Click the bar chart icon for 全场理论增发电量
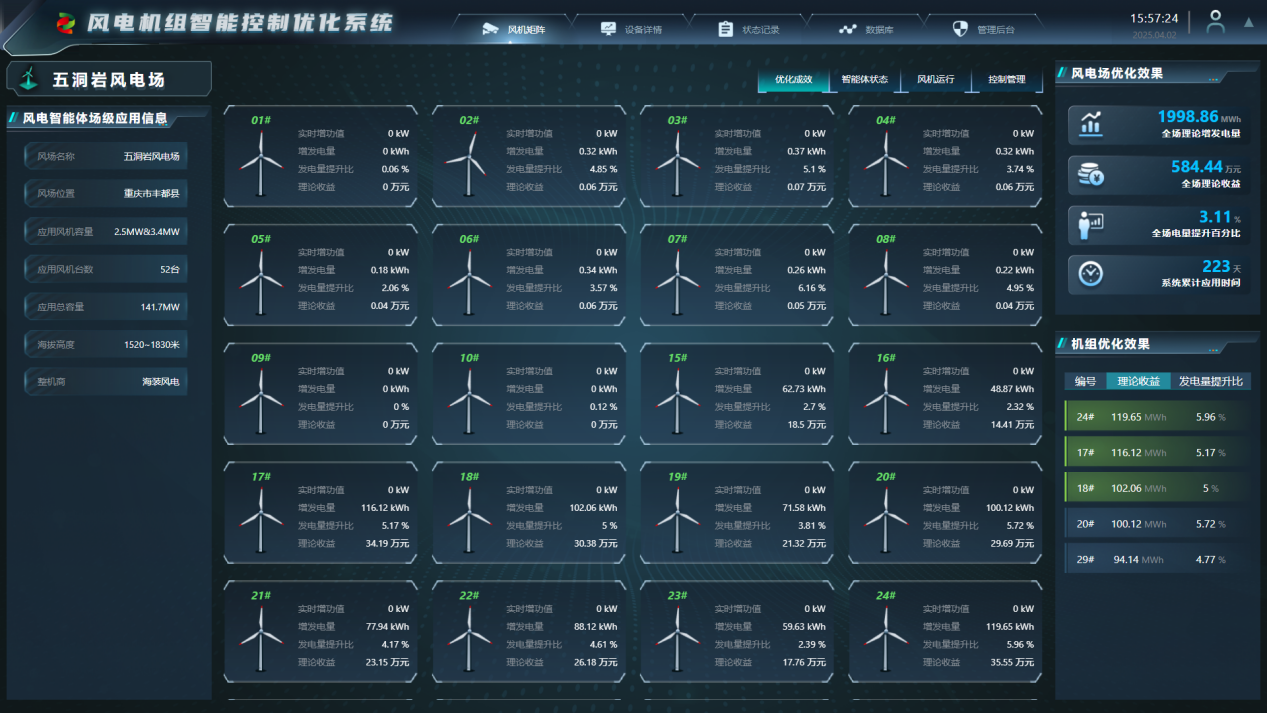The height and width of the screenshot is (713, 1267). pyautogui.click(x=1090, y=124)
